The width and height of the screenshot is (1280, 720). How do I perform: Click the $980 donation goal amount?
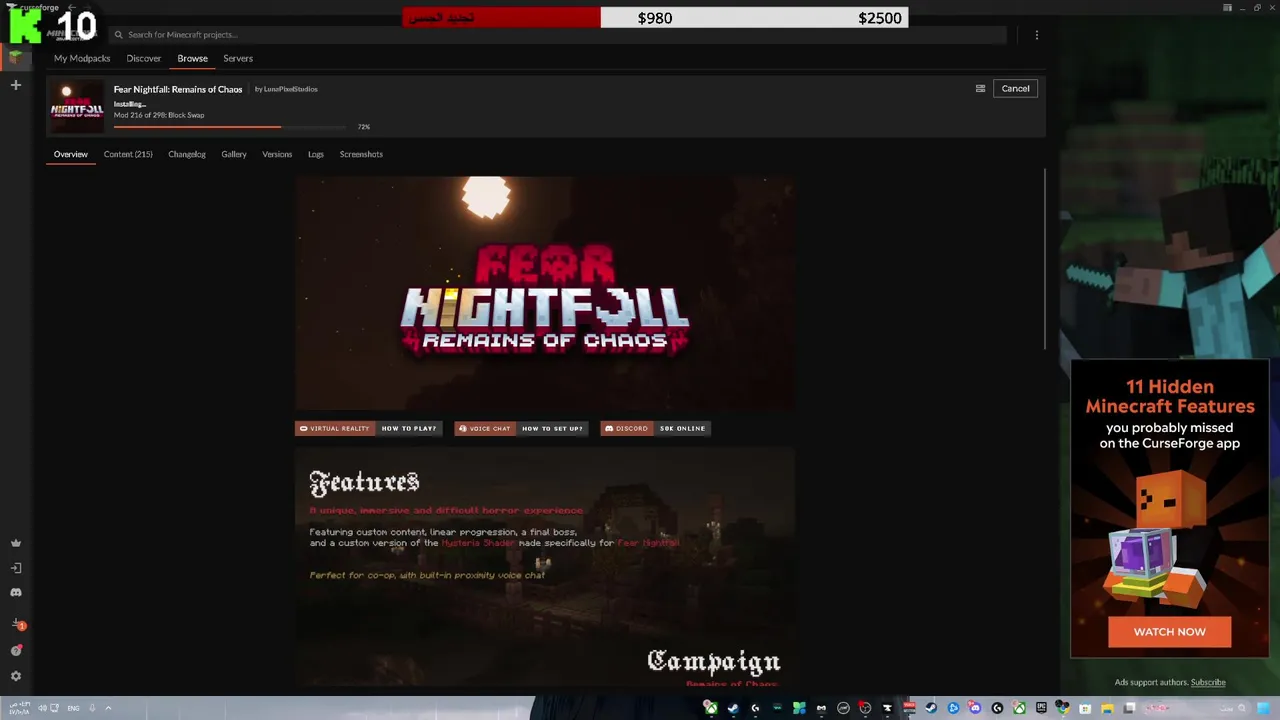click(655, 18)
